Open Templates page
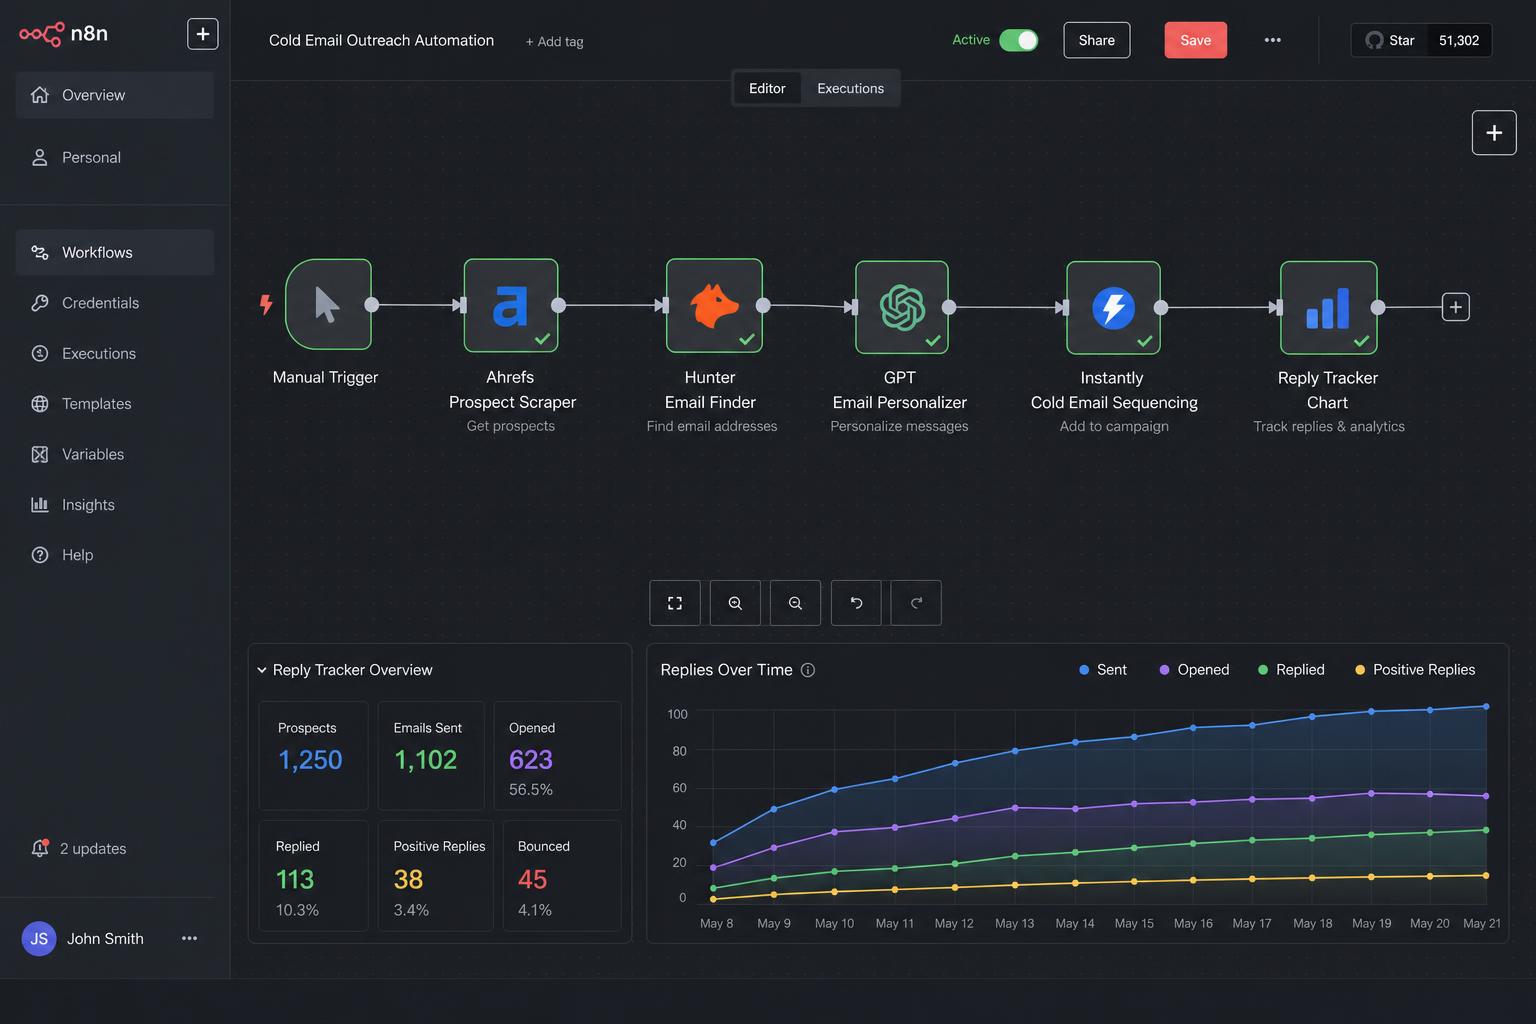The width and height of the screenshot is (1536, 1024). (114, 404)
